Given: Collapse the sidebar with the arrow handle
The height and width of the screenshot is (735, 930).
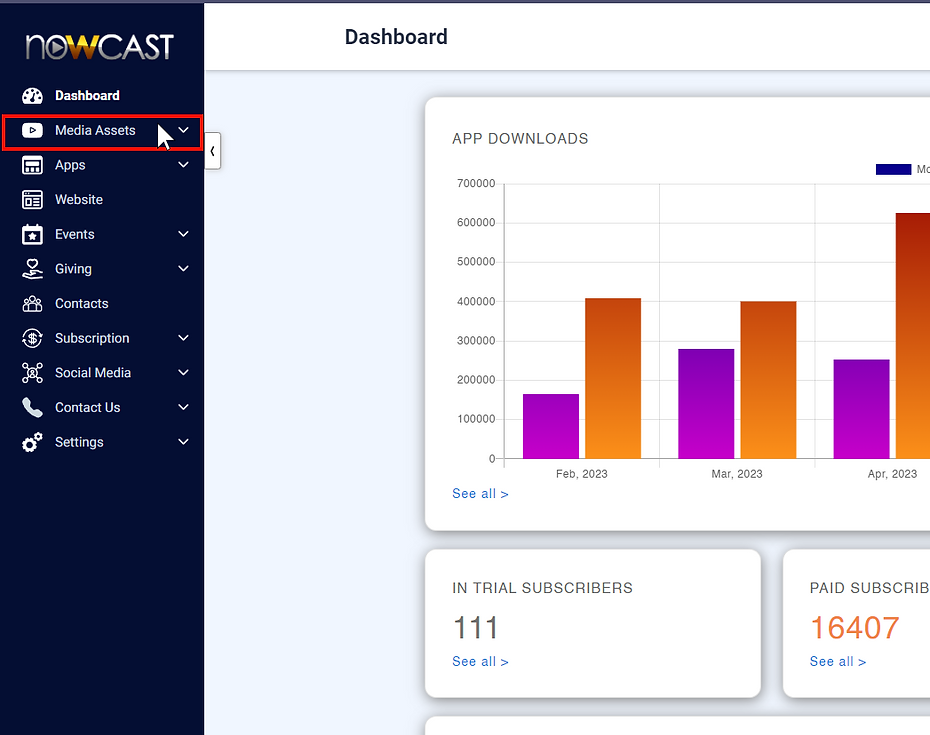Looking at the screenshot, I should 213,151.
